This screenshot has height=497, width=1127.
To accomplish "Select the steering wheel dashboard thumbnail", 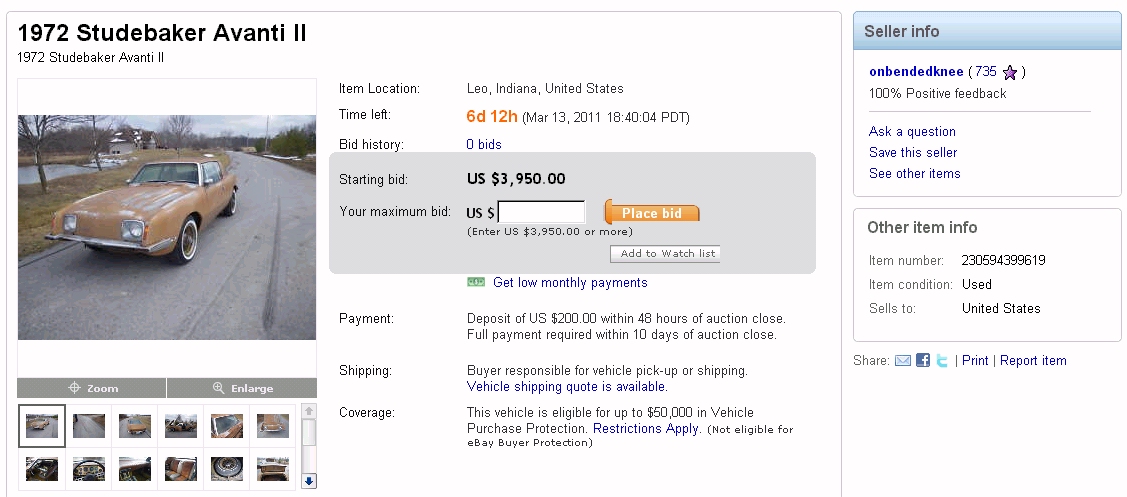I will pos(88,469).
